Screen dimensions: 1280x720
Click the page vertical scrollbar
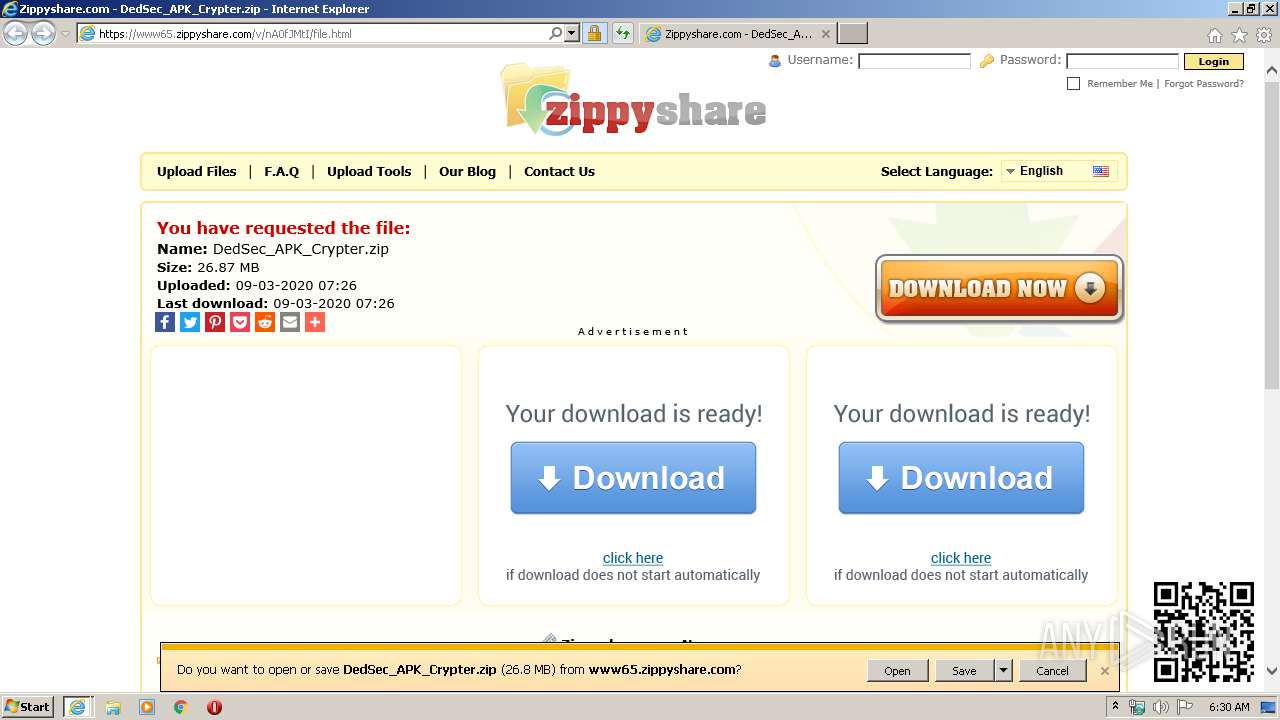coord(1272,235)
